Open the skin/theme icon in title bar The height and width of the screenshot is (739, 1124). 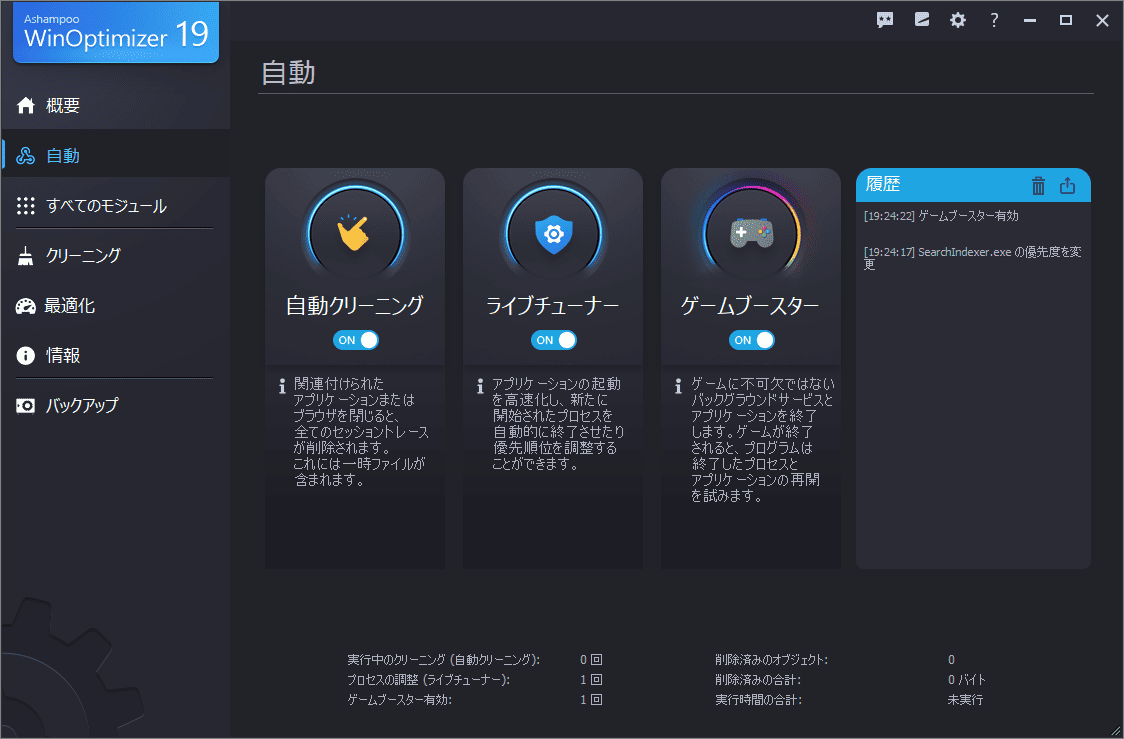pos(922,19)
